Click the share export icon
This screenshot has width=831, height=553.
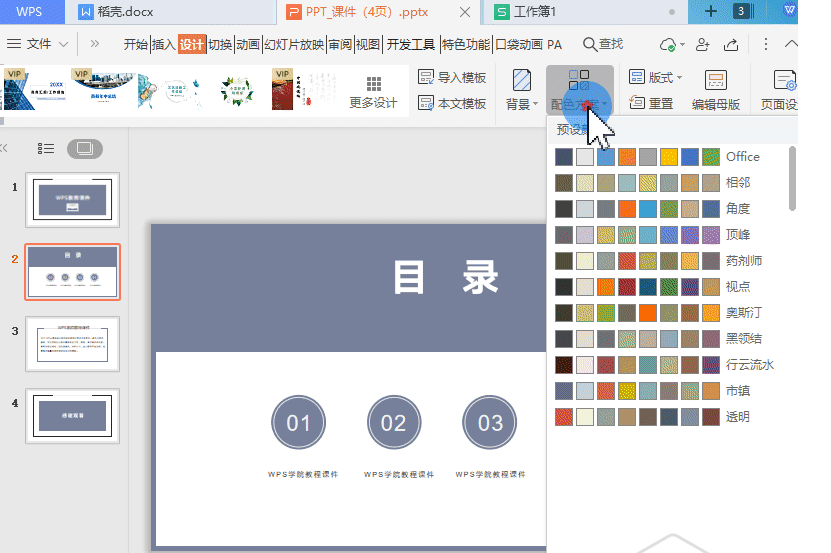point(731,45)
